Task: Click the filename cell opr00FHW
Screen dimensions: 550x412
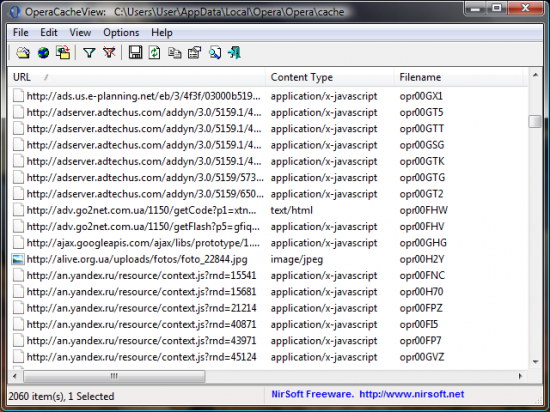Action: point(423,210)
